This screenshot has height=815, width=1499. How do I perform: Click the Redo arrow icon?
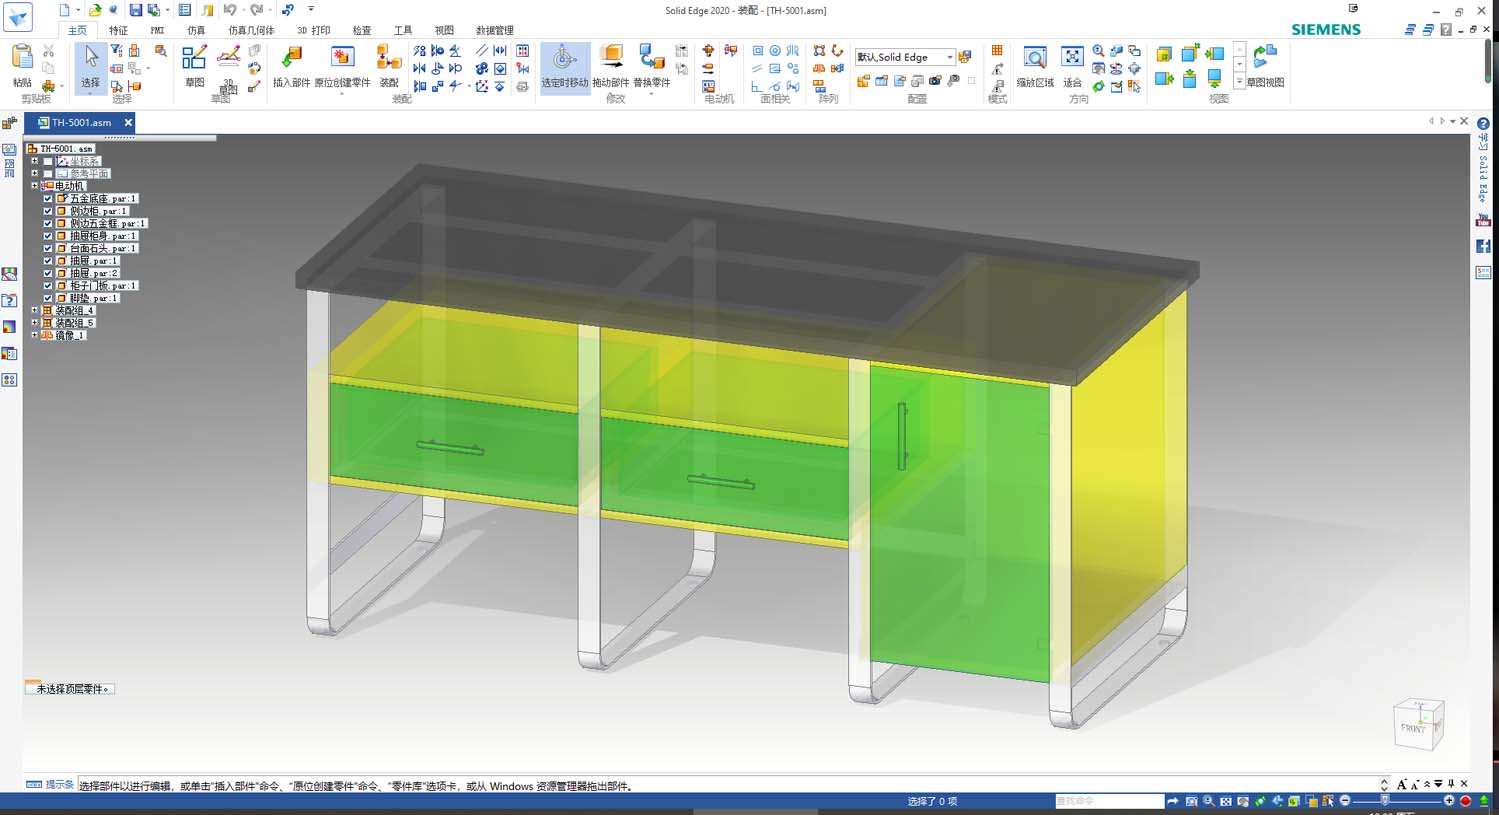256,10
